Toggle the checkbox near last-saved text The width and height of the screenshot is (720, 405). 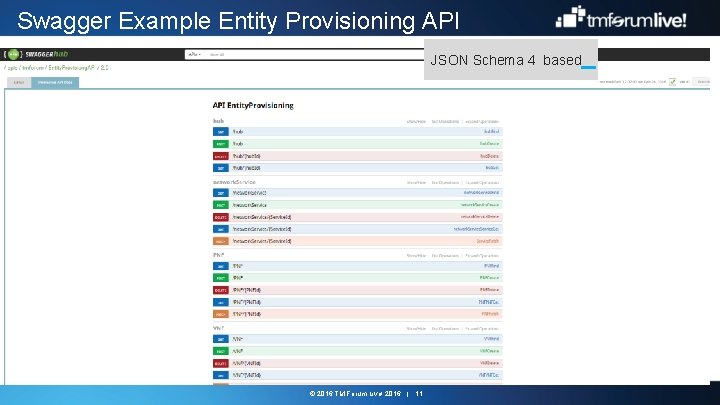673,82
